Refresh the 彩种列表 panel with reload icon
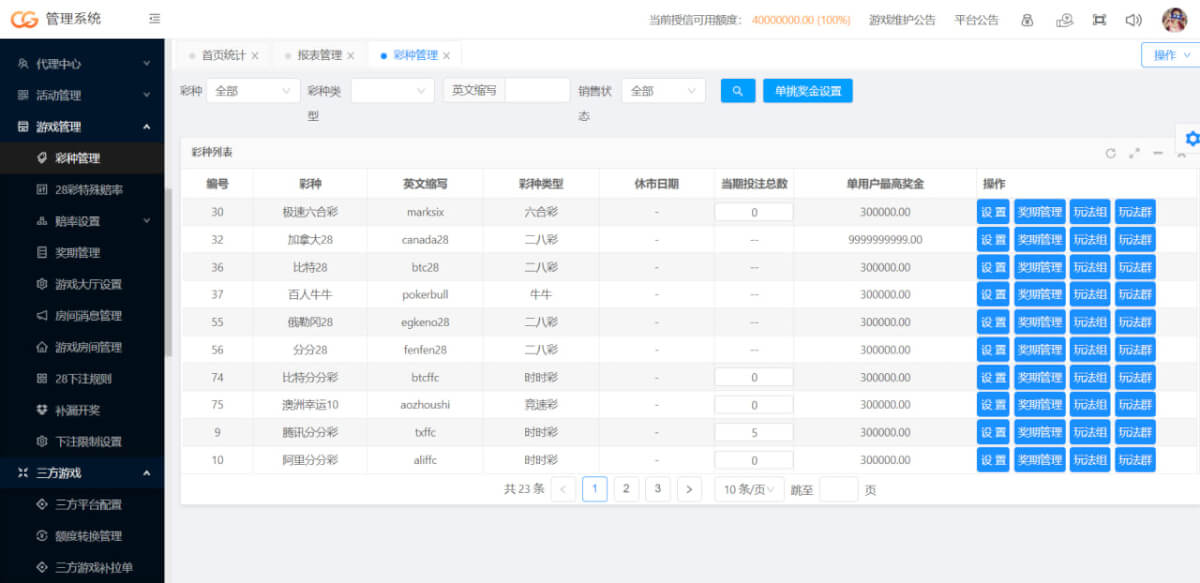Screen dimensions: 1200x583 1110,153
